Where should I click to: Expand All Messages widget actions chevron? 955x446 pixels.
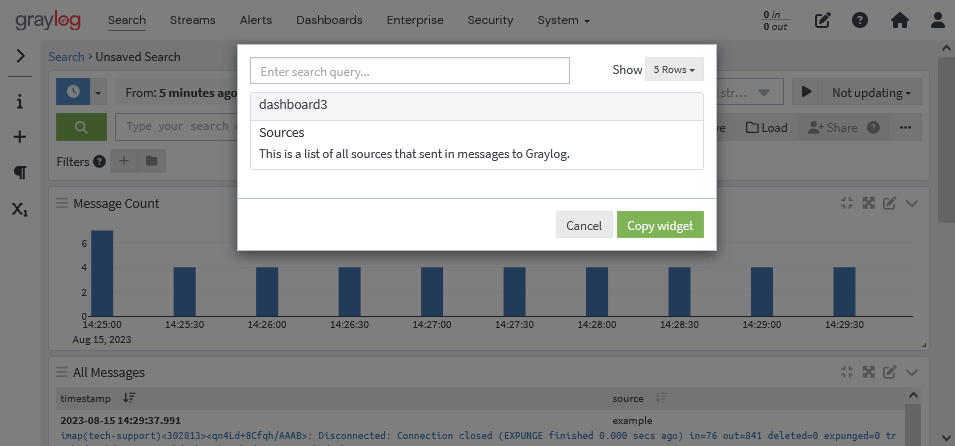coord(912,372)
